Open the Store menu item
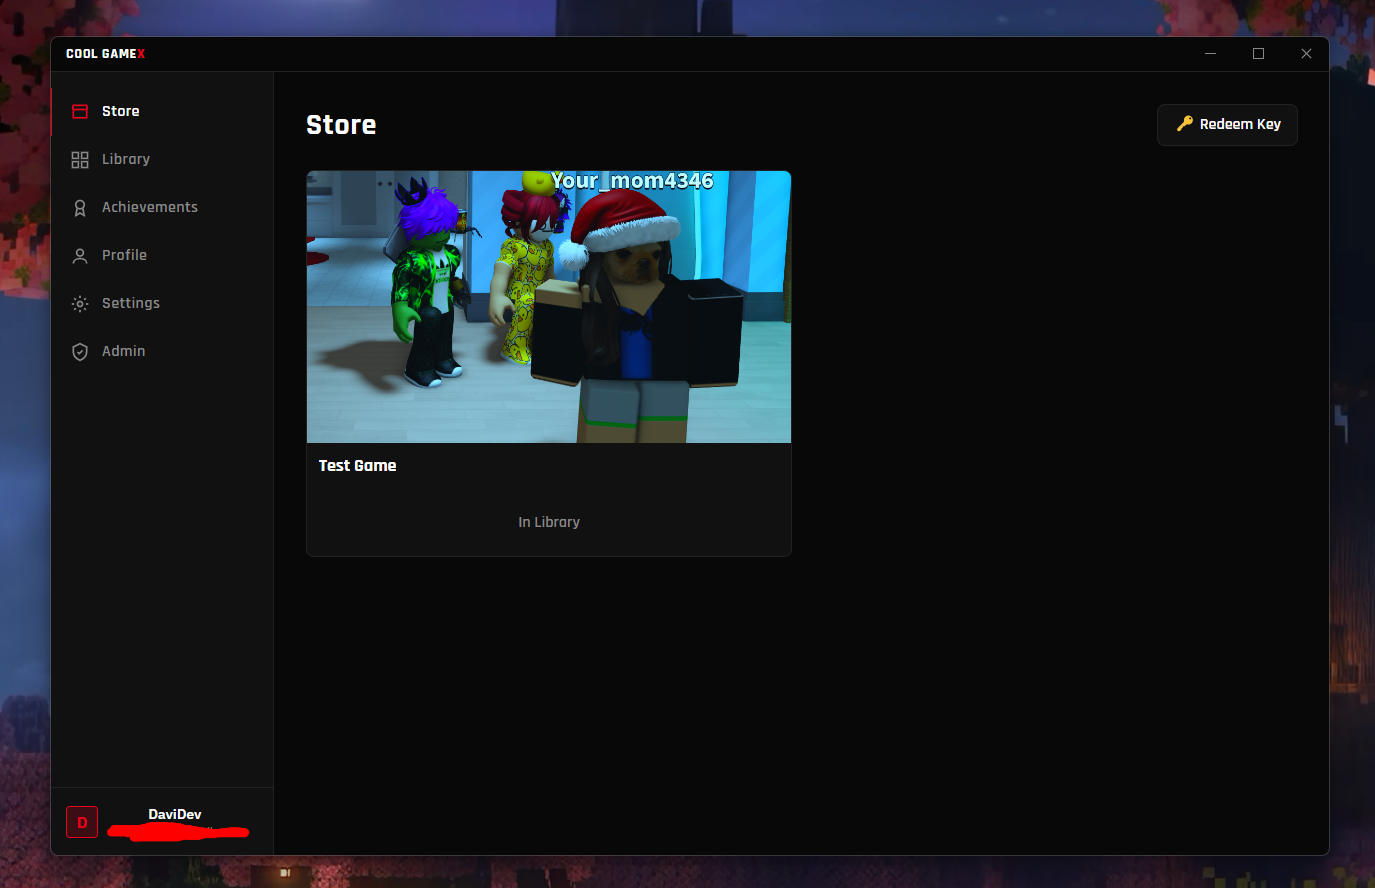Screen dimensions: 1375x888 (162, 111)
